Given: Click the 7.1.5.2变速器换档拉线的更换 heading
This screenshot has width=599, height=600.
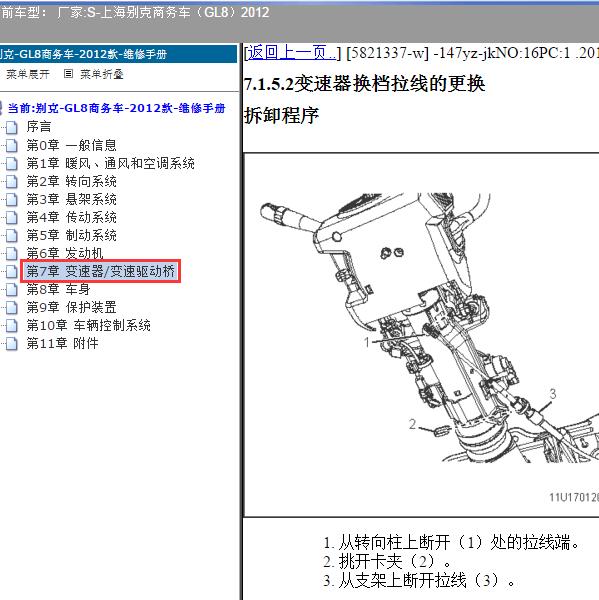Looking at the screenshot, I should pyautogui.click(x=365, y=83).
